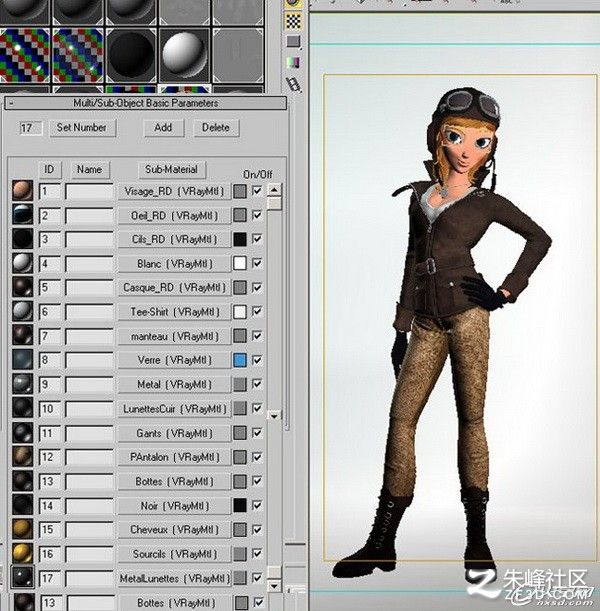Uncheck the Tee-Shirt On/Off checkbox
This screenshot has height=611, width=600.
[257, 311]
